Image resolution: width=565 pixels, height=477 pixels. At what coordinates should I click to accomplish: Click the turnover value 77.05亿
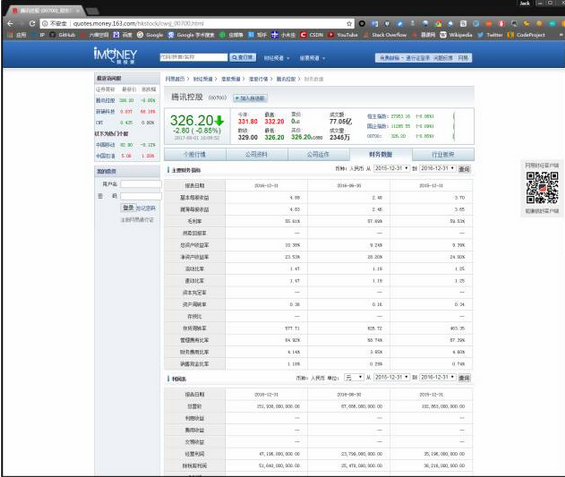[x=341, y=122]
